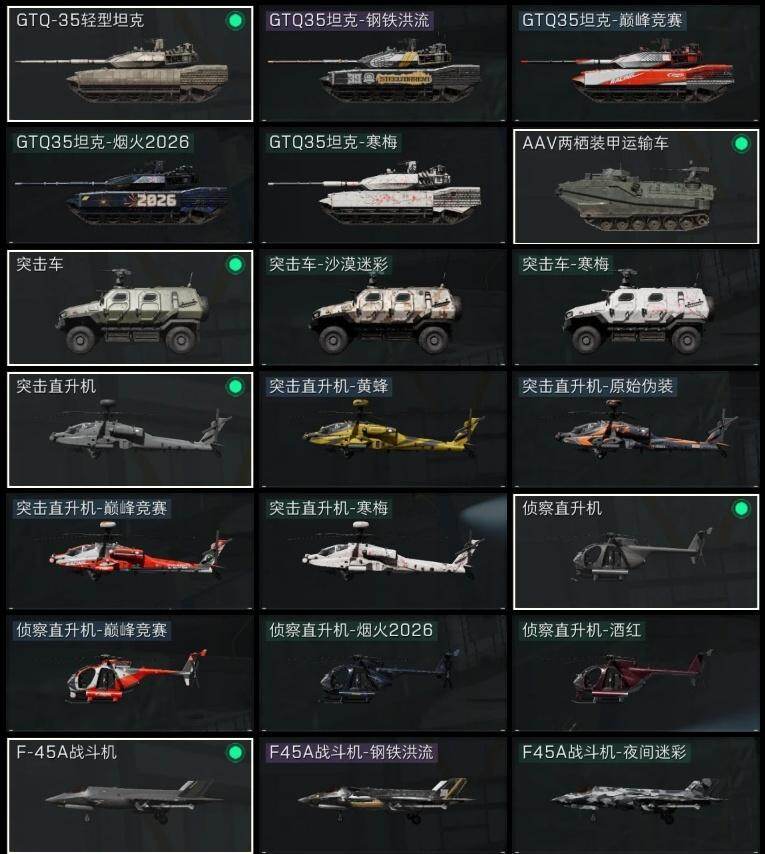The height and width of the screenshot is (854, 765).
Task: Select the F45A战斗机-钢铁洪流 jet skin
Action: pos(383,795)
